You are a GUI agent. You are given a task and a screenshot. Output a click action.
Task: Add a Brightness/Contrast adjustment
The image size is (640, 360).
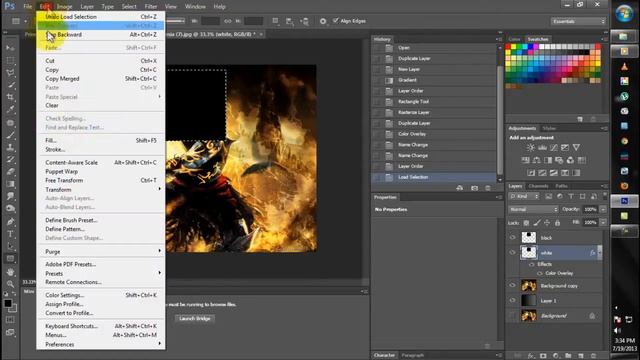point(530,147)
